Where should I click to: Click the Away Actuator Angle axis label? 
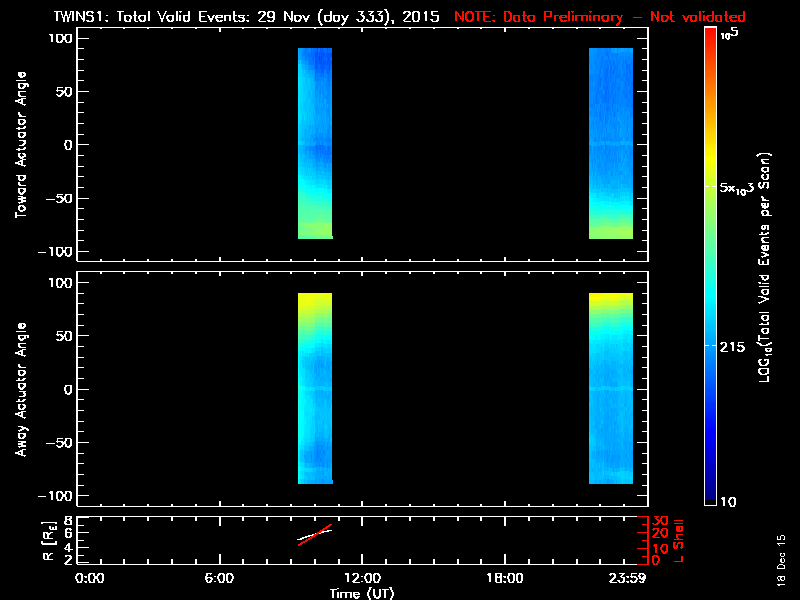click(18, 390)
